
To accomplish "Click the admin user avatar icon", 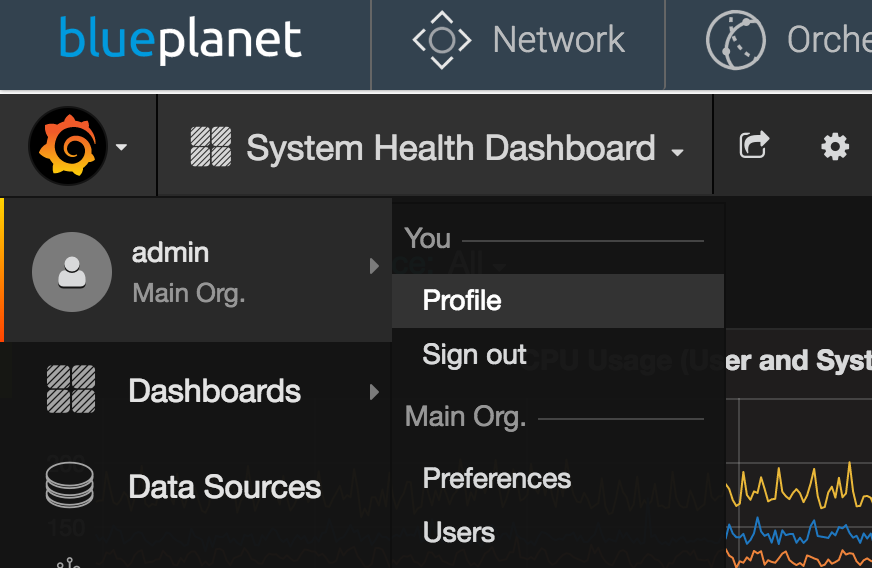I will (x=71, y=272).
